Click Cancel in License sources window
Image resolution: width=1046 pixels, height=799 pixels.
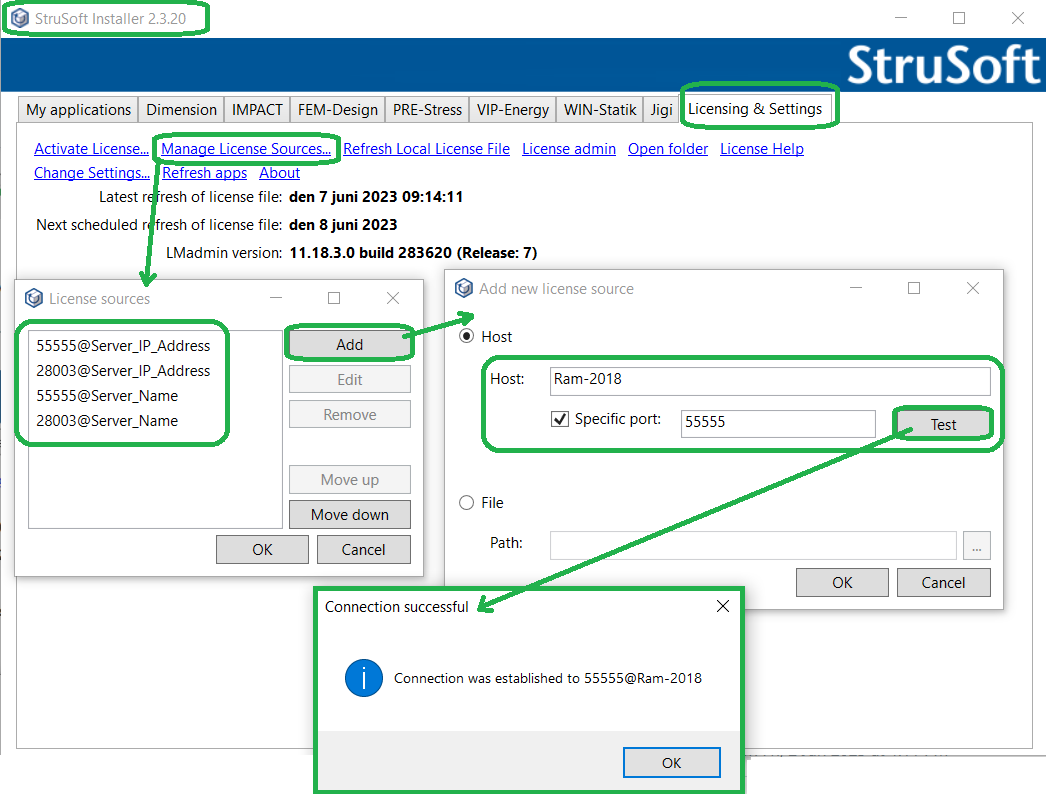[x=364, y=550]
